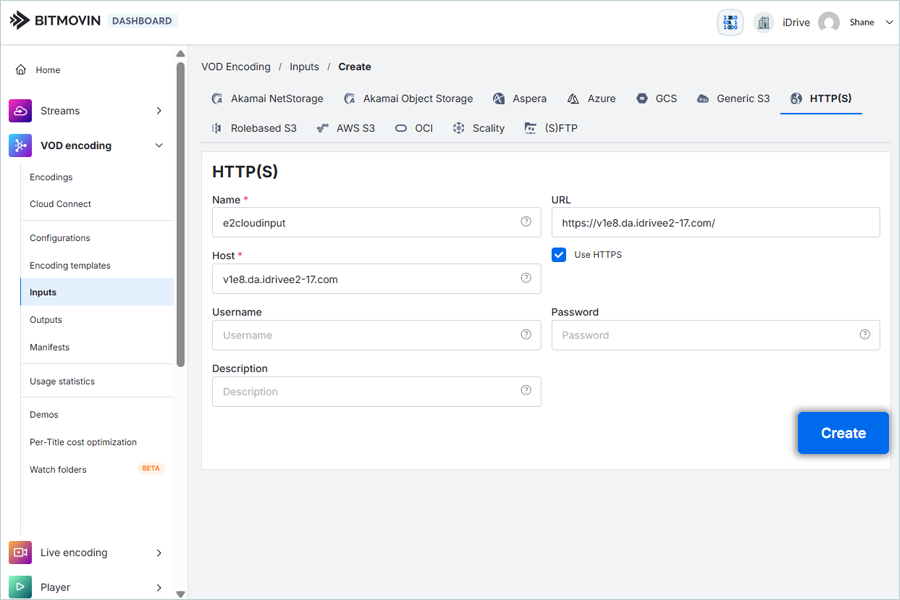Image resolution: width=900 pixels, height=600 pixels.
Task: Open the Shane user account dropdown
Action: point(889,23)
